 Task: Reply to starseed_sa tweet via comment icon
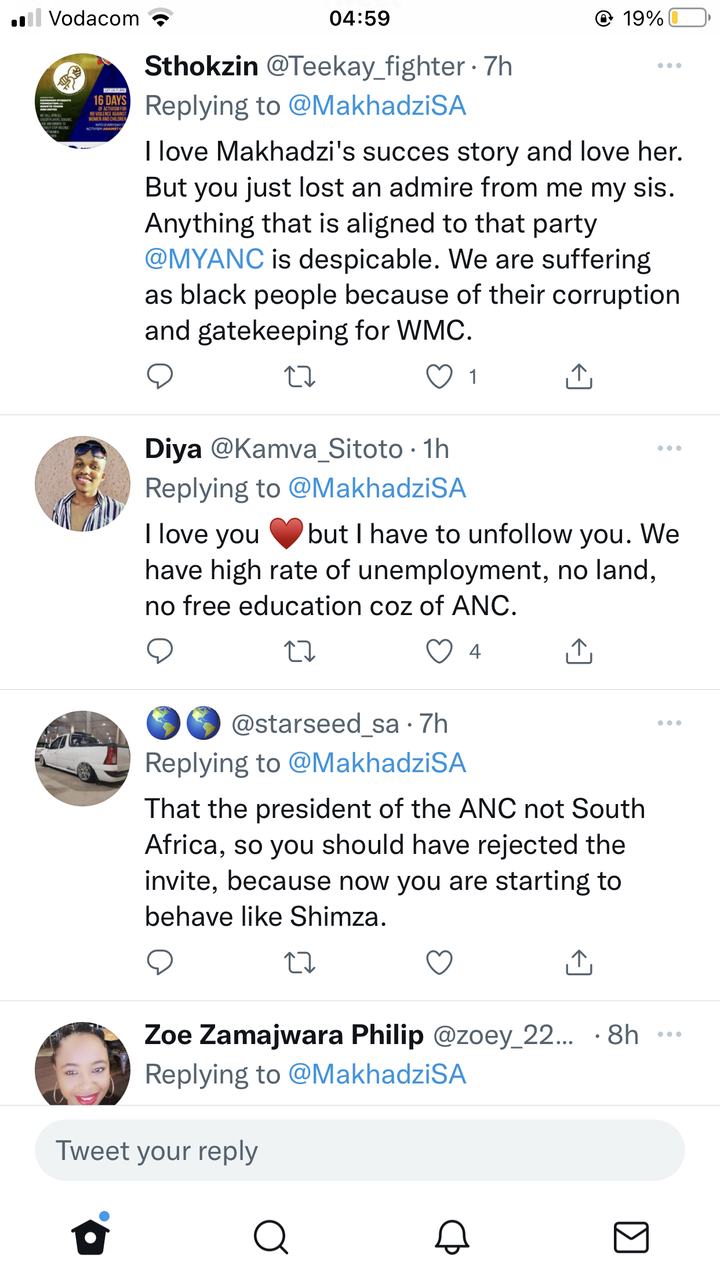point(160,962)
